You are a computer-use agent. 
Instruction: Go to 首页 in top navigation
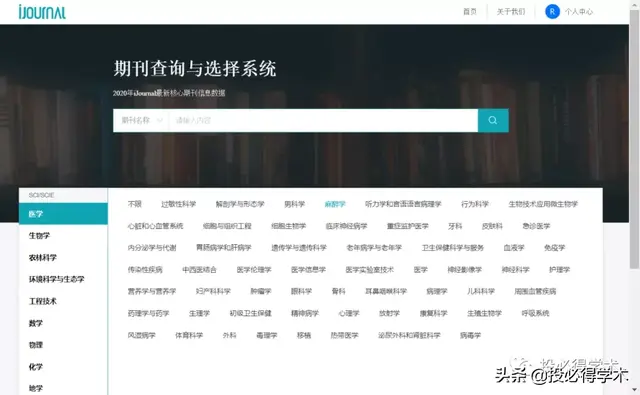[x=469, y=11]
